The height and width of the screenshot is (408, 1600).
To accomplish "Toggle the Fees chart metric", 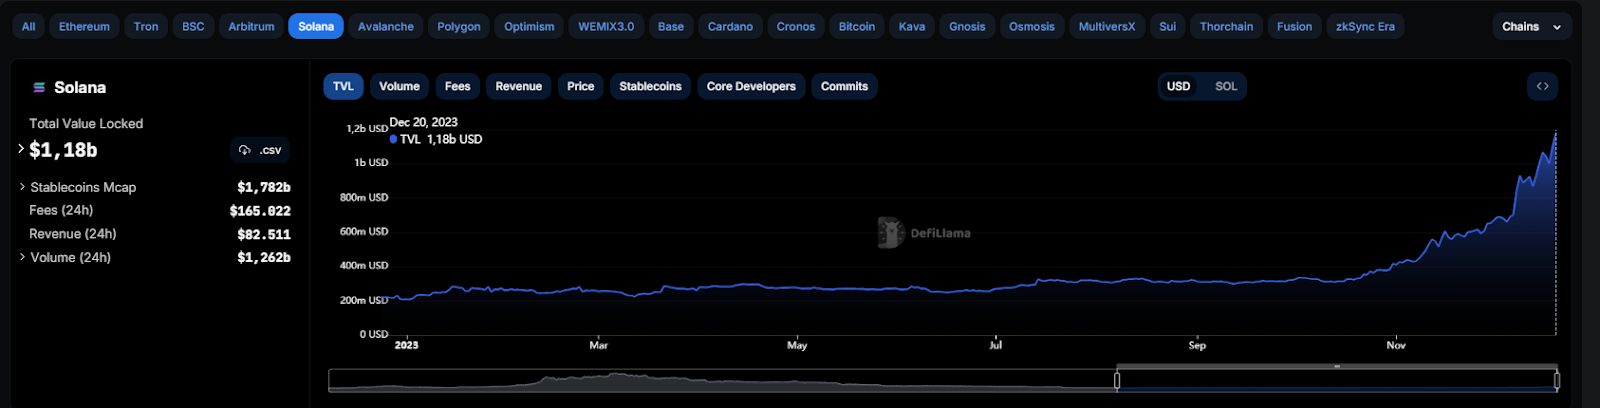I will click(x=457, y=86).
